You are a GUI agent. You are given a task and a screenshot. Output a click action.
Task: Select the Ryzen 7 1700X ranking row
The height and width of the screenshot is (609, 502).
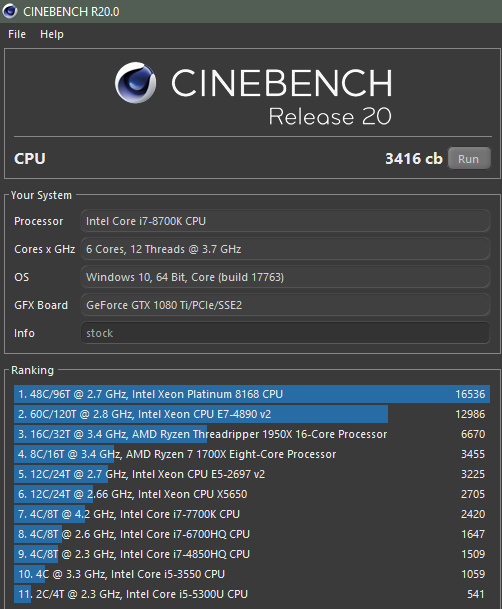[x=252, y=454]
